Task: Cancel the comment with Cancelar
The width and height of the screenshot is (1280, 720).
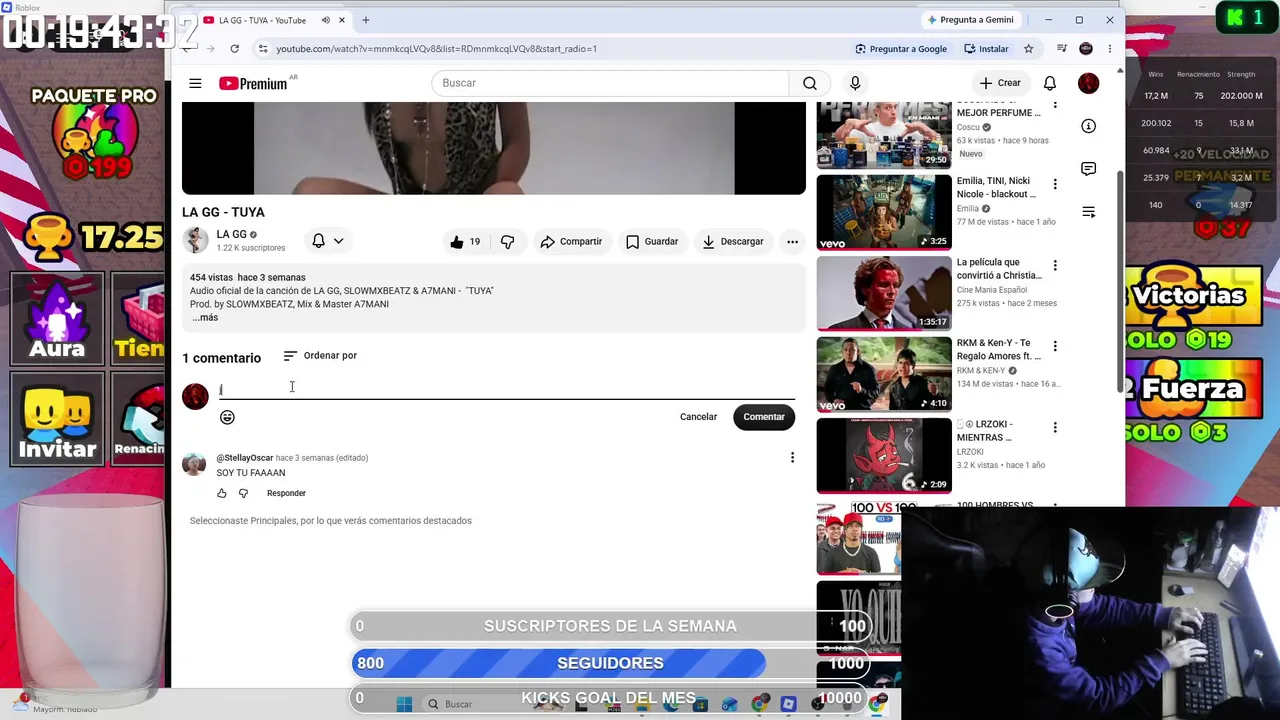Action: [x=698, y=417]
